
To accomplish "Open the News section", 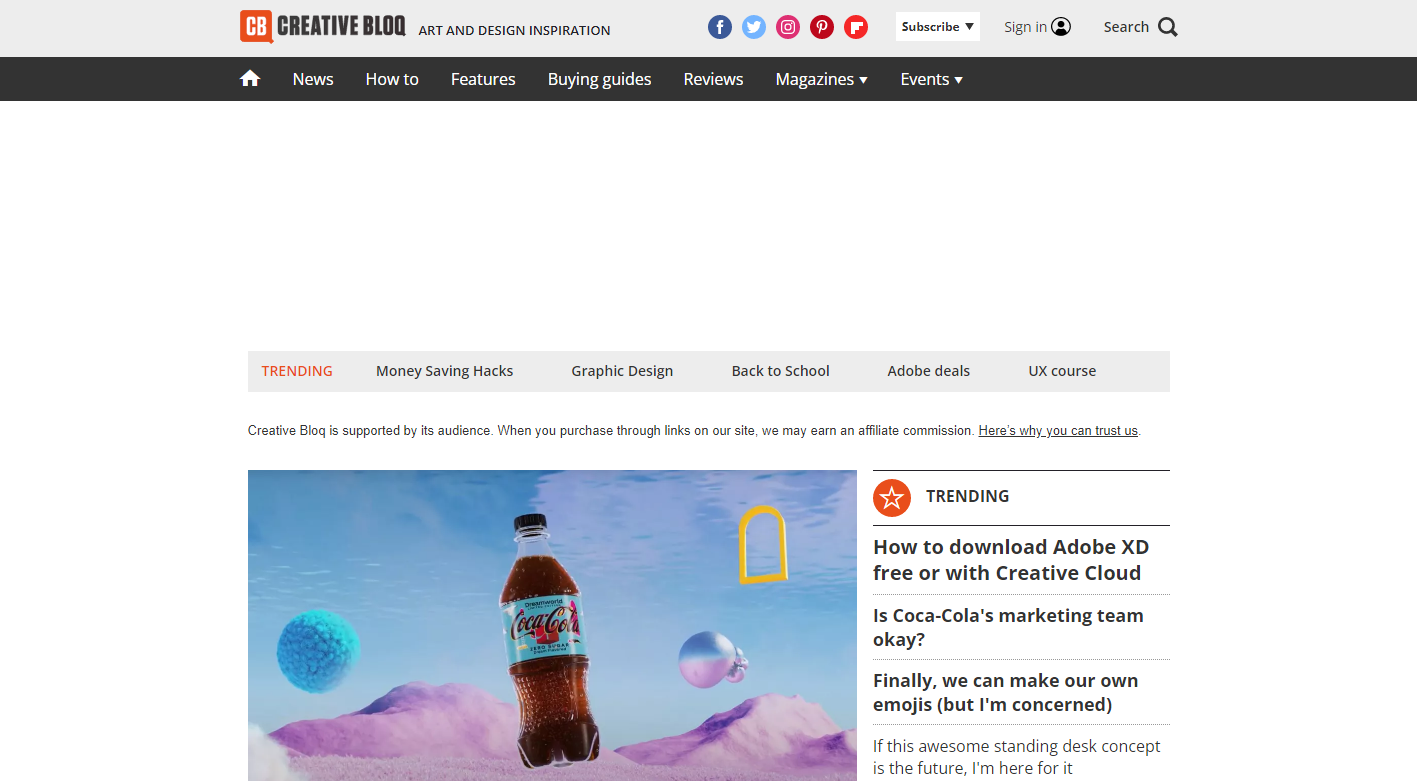I will click(313, 79).
